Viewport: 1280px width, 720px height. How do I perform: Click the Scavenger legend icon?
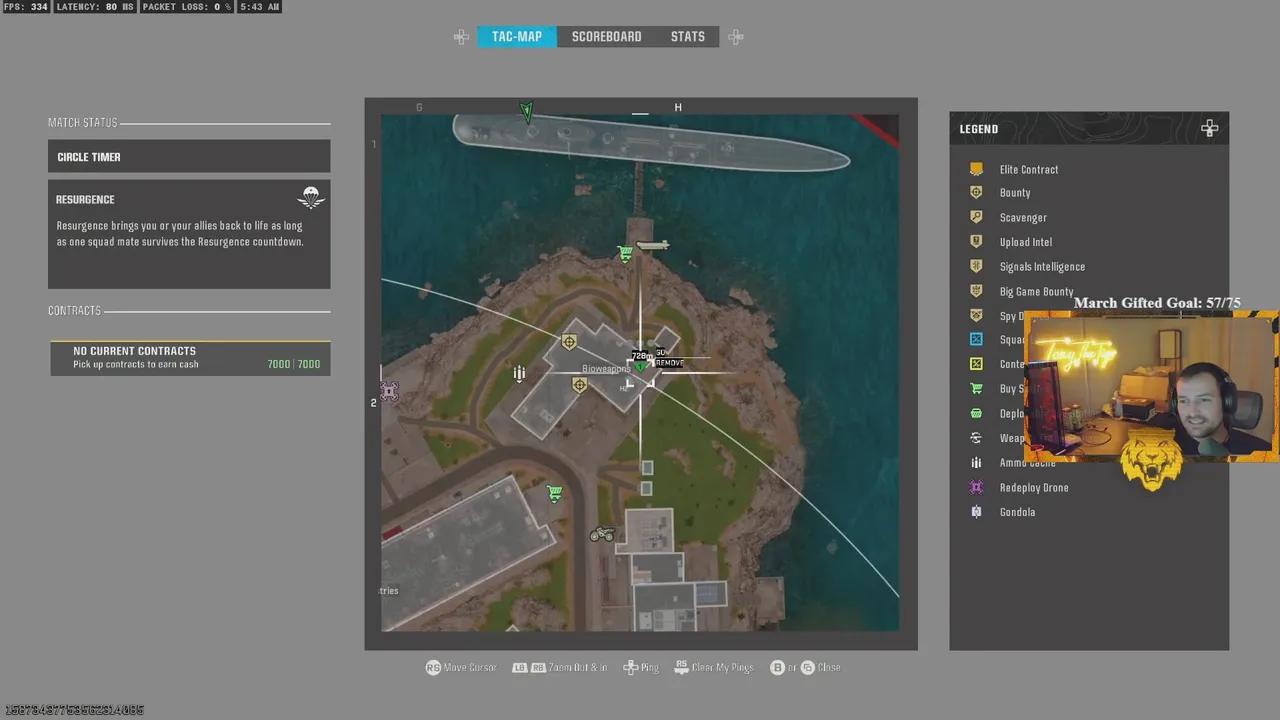[x=976, y=217]
